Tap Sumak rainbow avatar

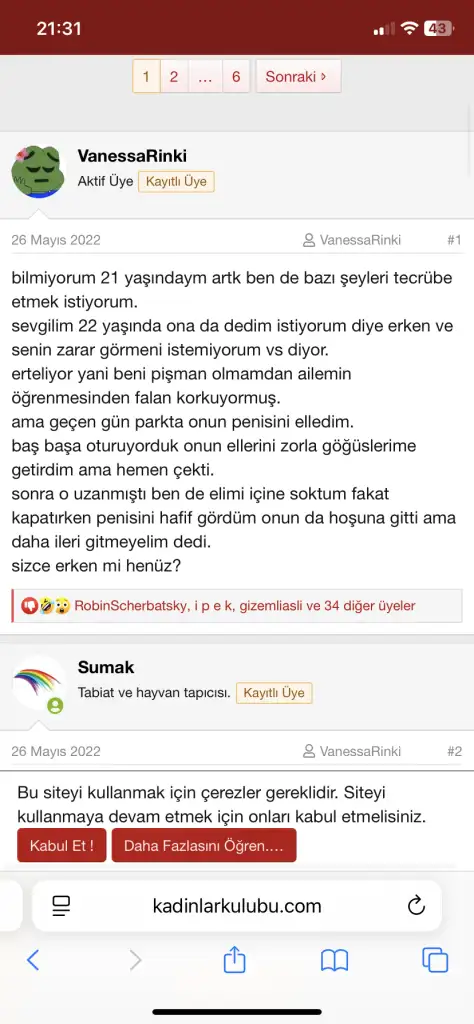[x=39, y=683]
